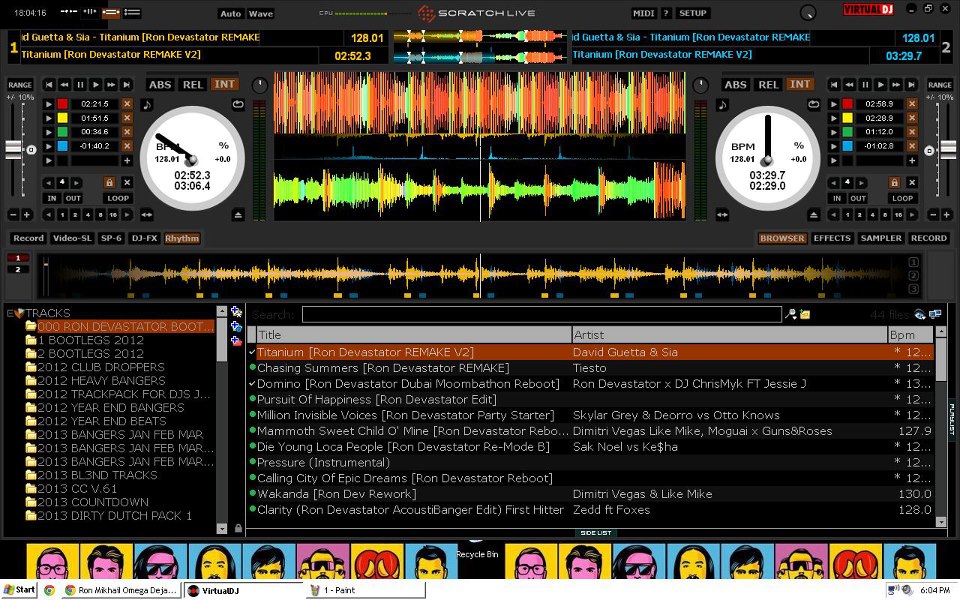Select track Wakanda [Ron Dev Rework]
960x600 pixels.
[336, 493]
